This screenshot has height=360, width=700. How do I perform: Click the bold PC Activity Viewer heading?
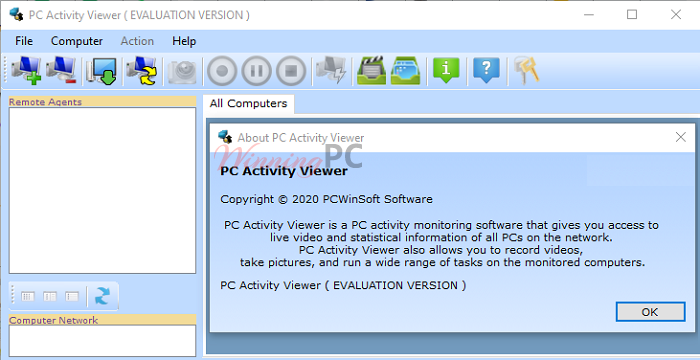coord(284,171)
